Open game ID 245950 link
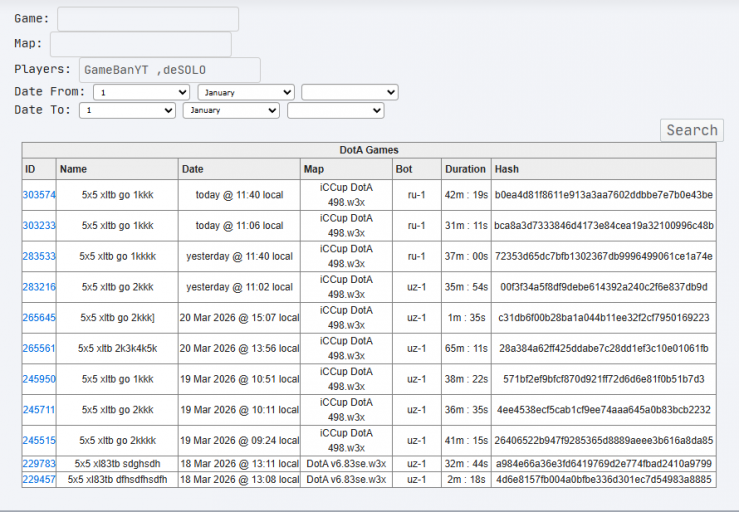This screenshot has width=739, height=512. click(39, 379)
